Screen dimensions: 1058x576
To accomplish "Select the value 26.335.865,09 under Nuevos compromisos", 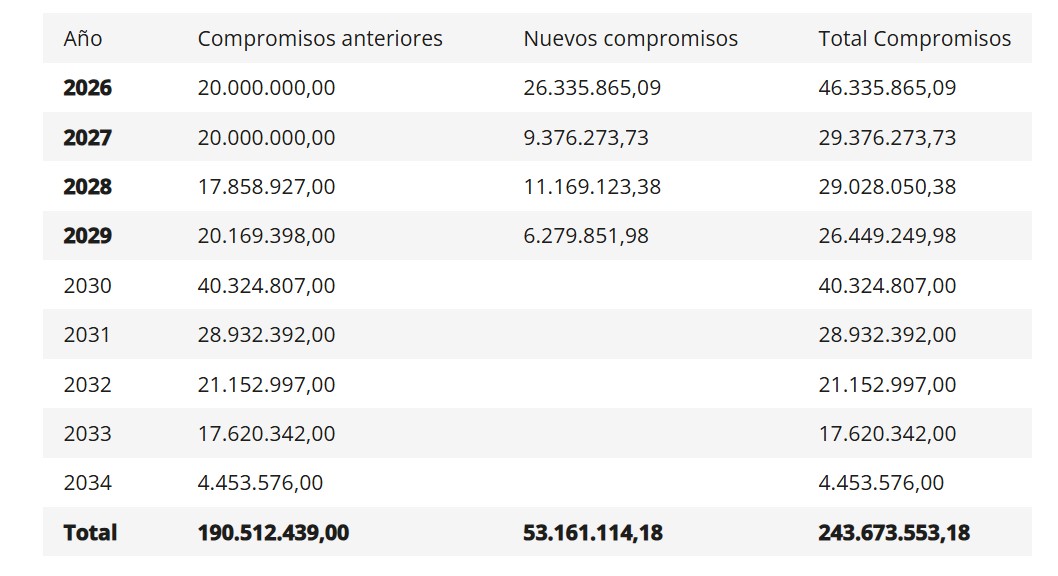I will point(592,88).
